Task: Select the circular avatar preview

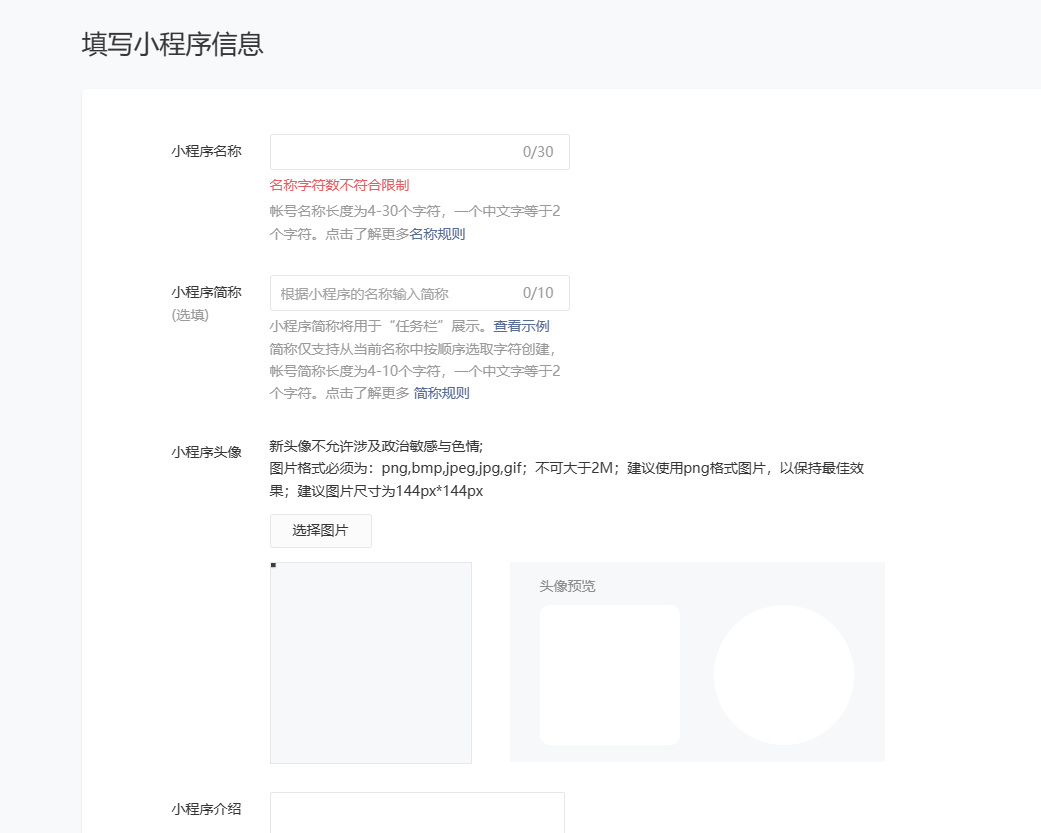Action: click(x=783, y=675)
